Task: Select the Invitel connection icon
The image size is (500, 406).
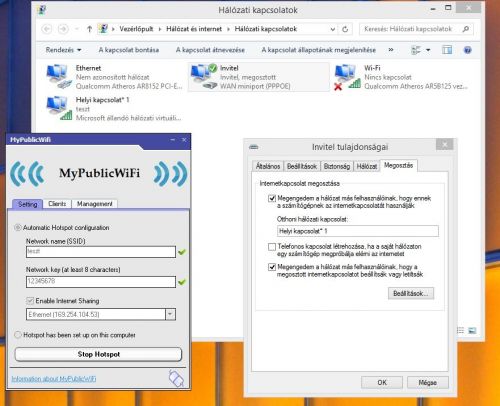Action: 204,77
